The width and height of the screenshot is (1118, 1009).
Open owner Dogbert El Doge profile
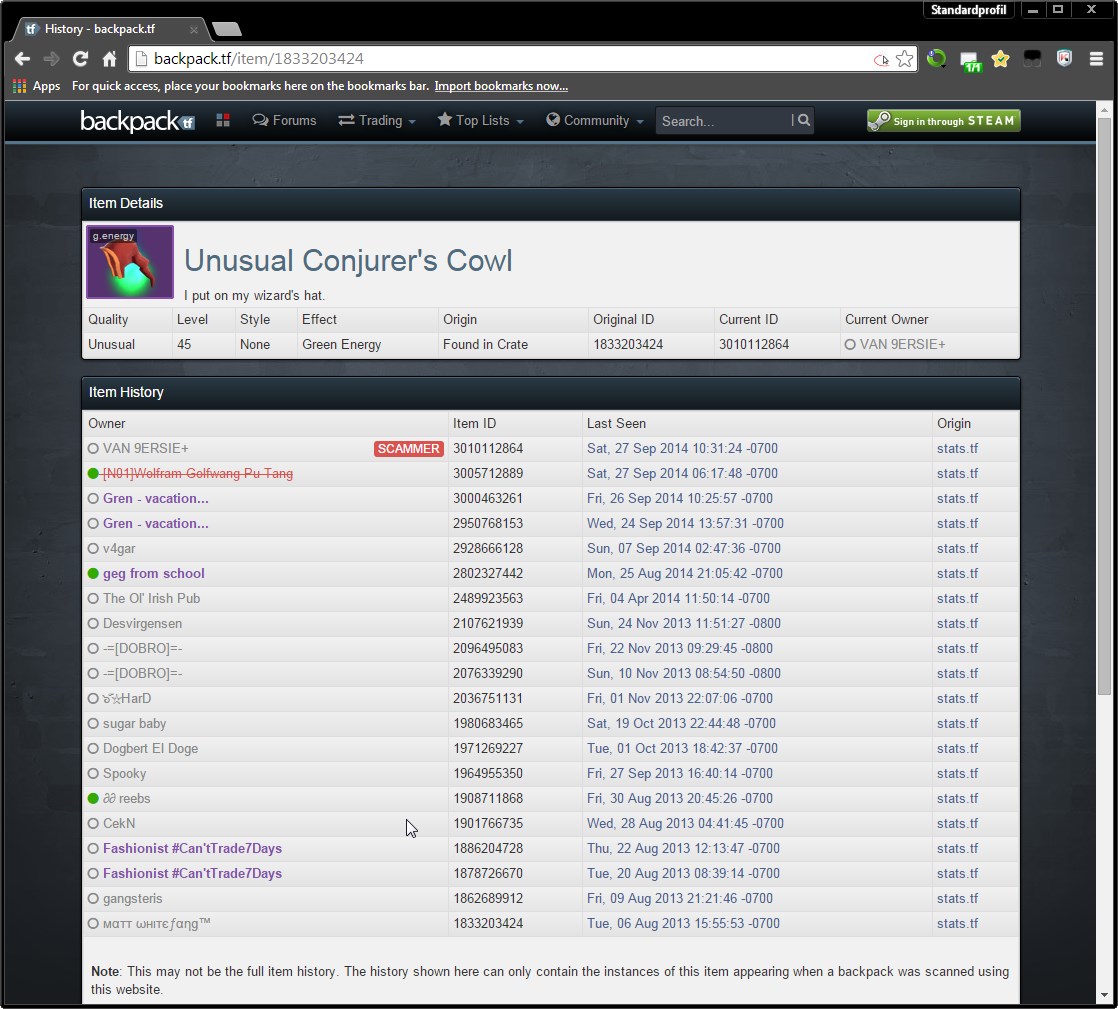coord(150,748)
